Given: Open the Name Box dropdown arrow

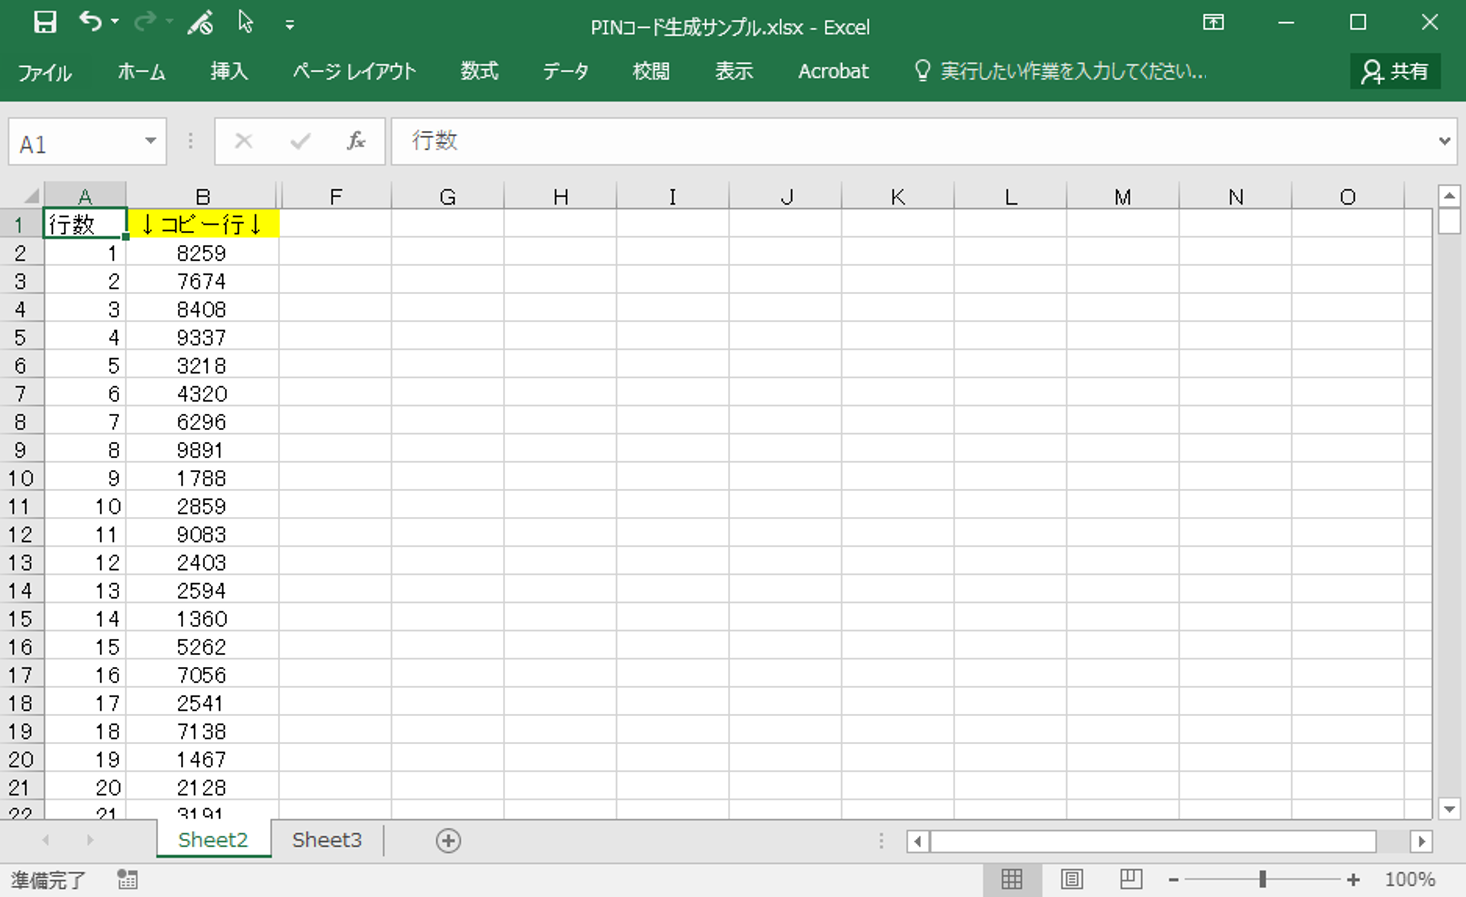Looking at the screenshot, I should [x=150, y=142].
